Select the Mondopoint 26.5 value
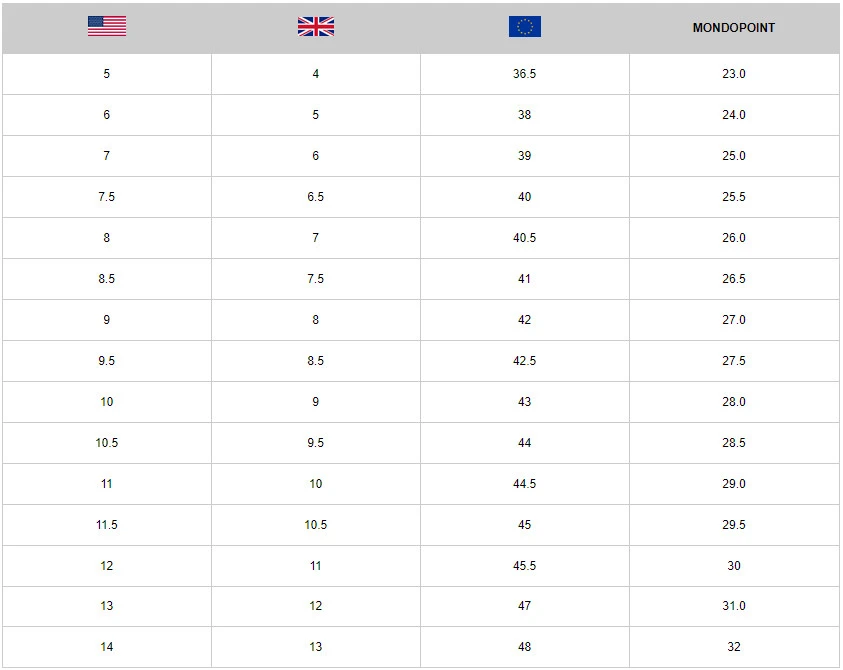The image size is (843, 670). [x=734, y=279]
